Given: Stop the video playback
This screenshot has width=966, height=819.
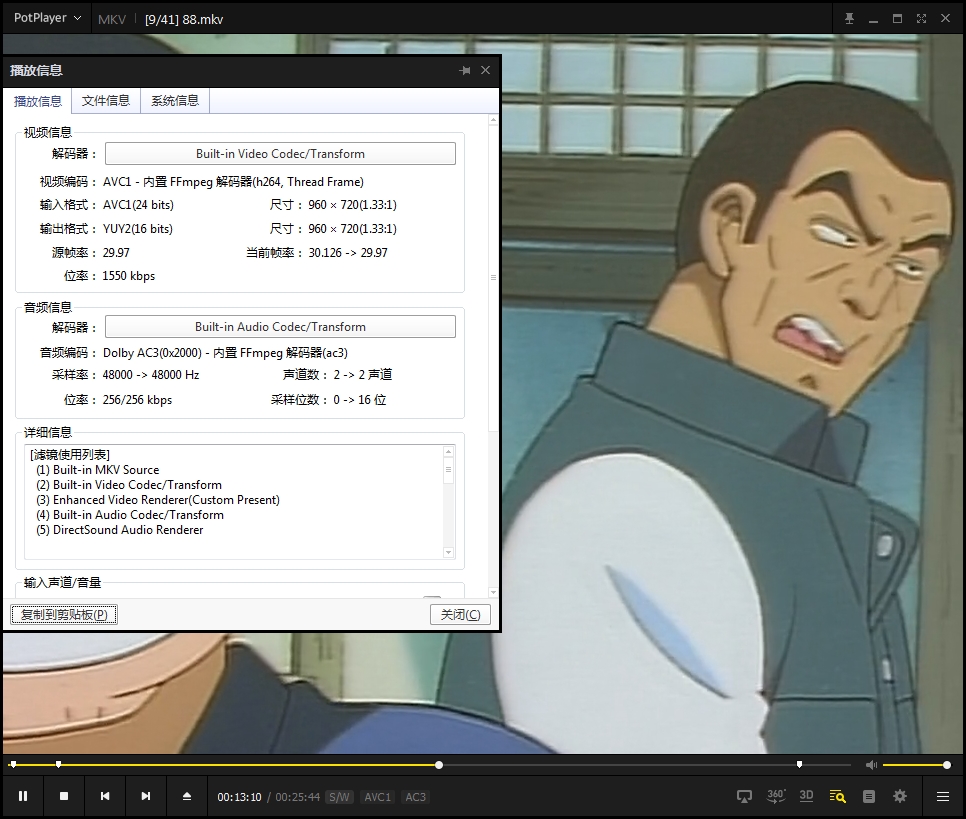Looking at the screenshot, I should [64, 796].
